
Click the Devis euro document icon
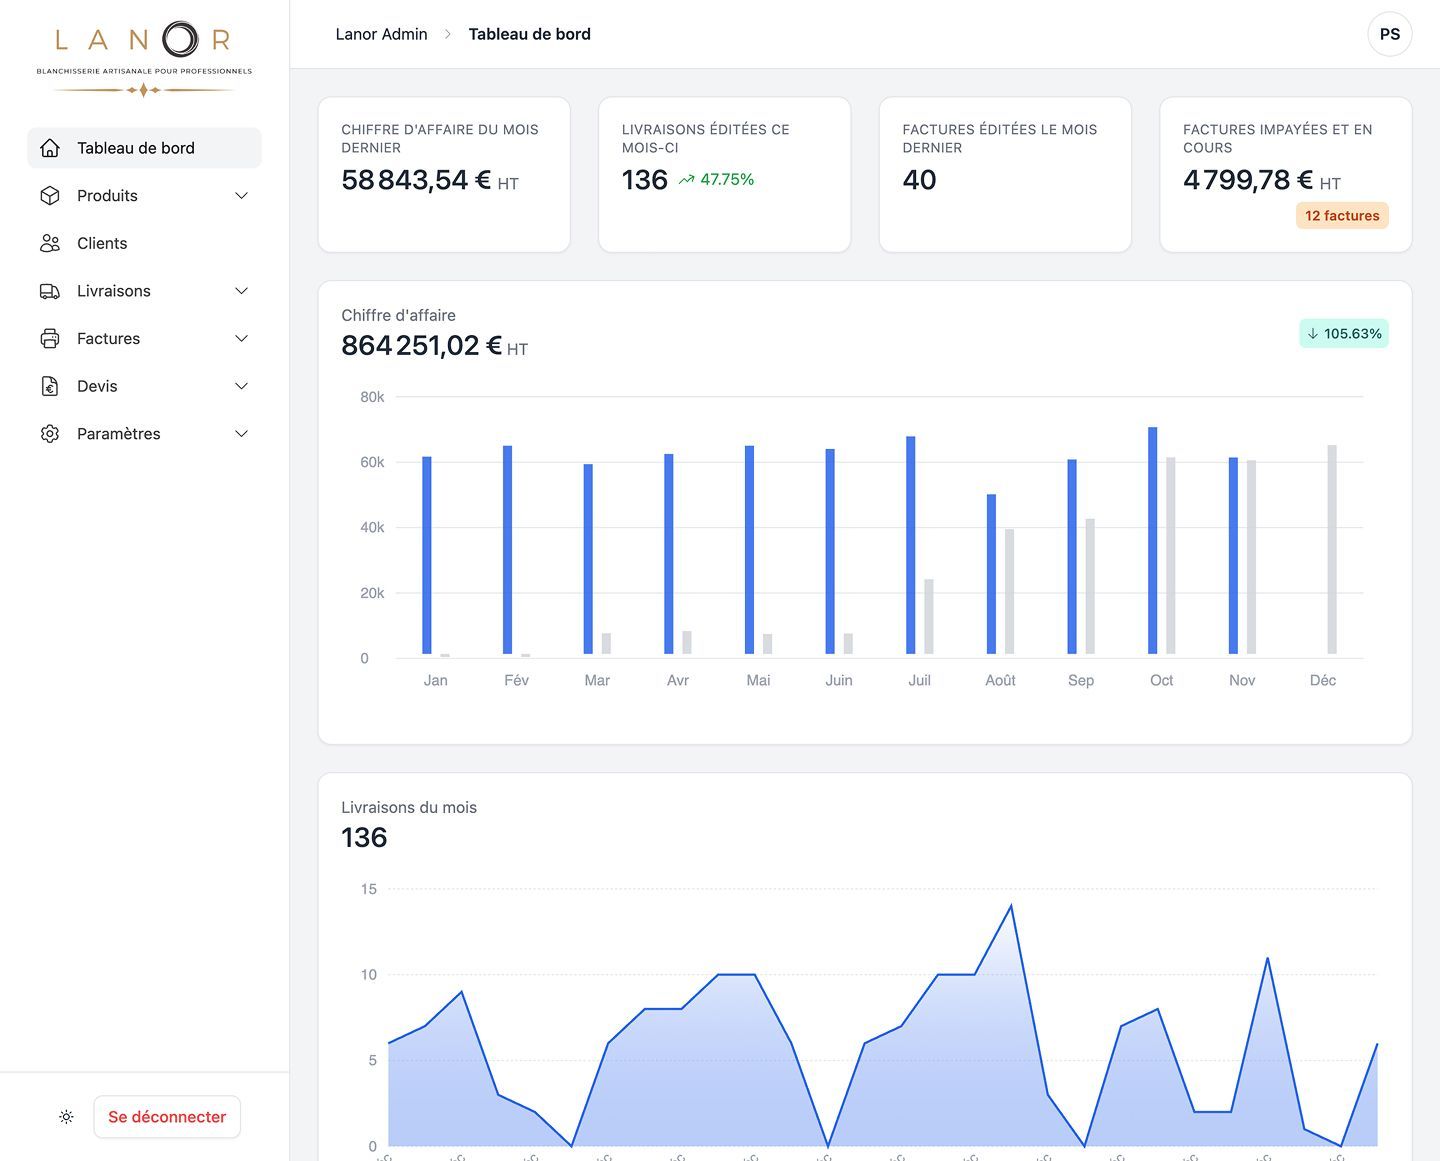[x=50, y=386]
